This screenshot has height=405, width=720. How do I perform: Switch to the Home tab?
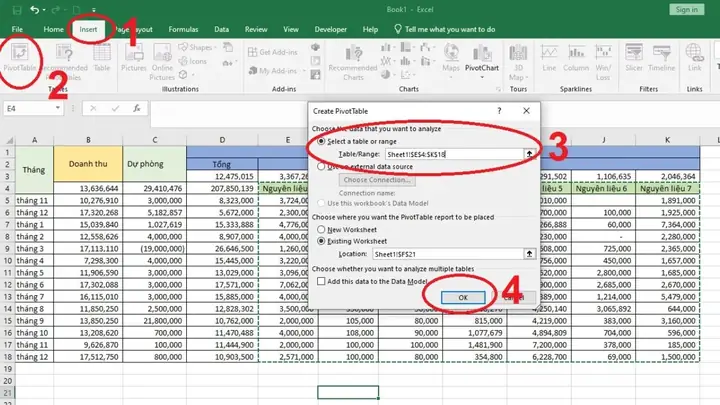(53, 29)
